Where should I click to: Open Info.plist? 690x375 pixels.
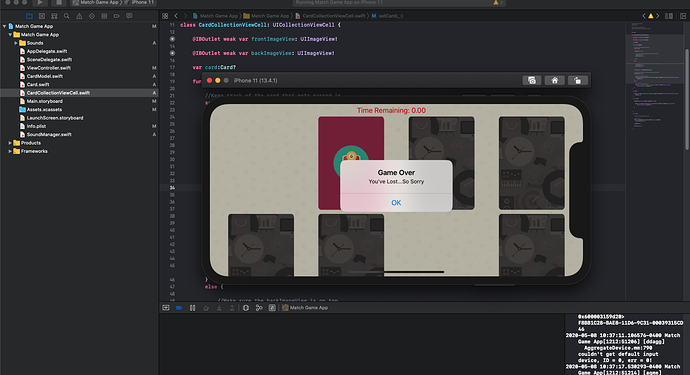pyautogui.click(x=36, y=126)
